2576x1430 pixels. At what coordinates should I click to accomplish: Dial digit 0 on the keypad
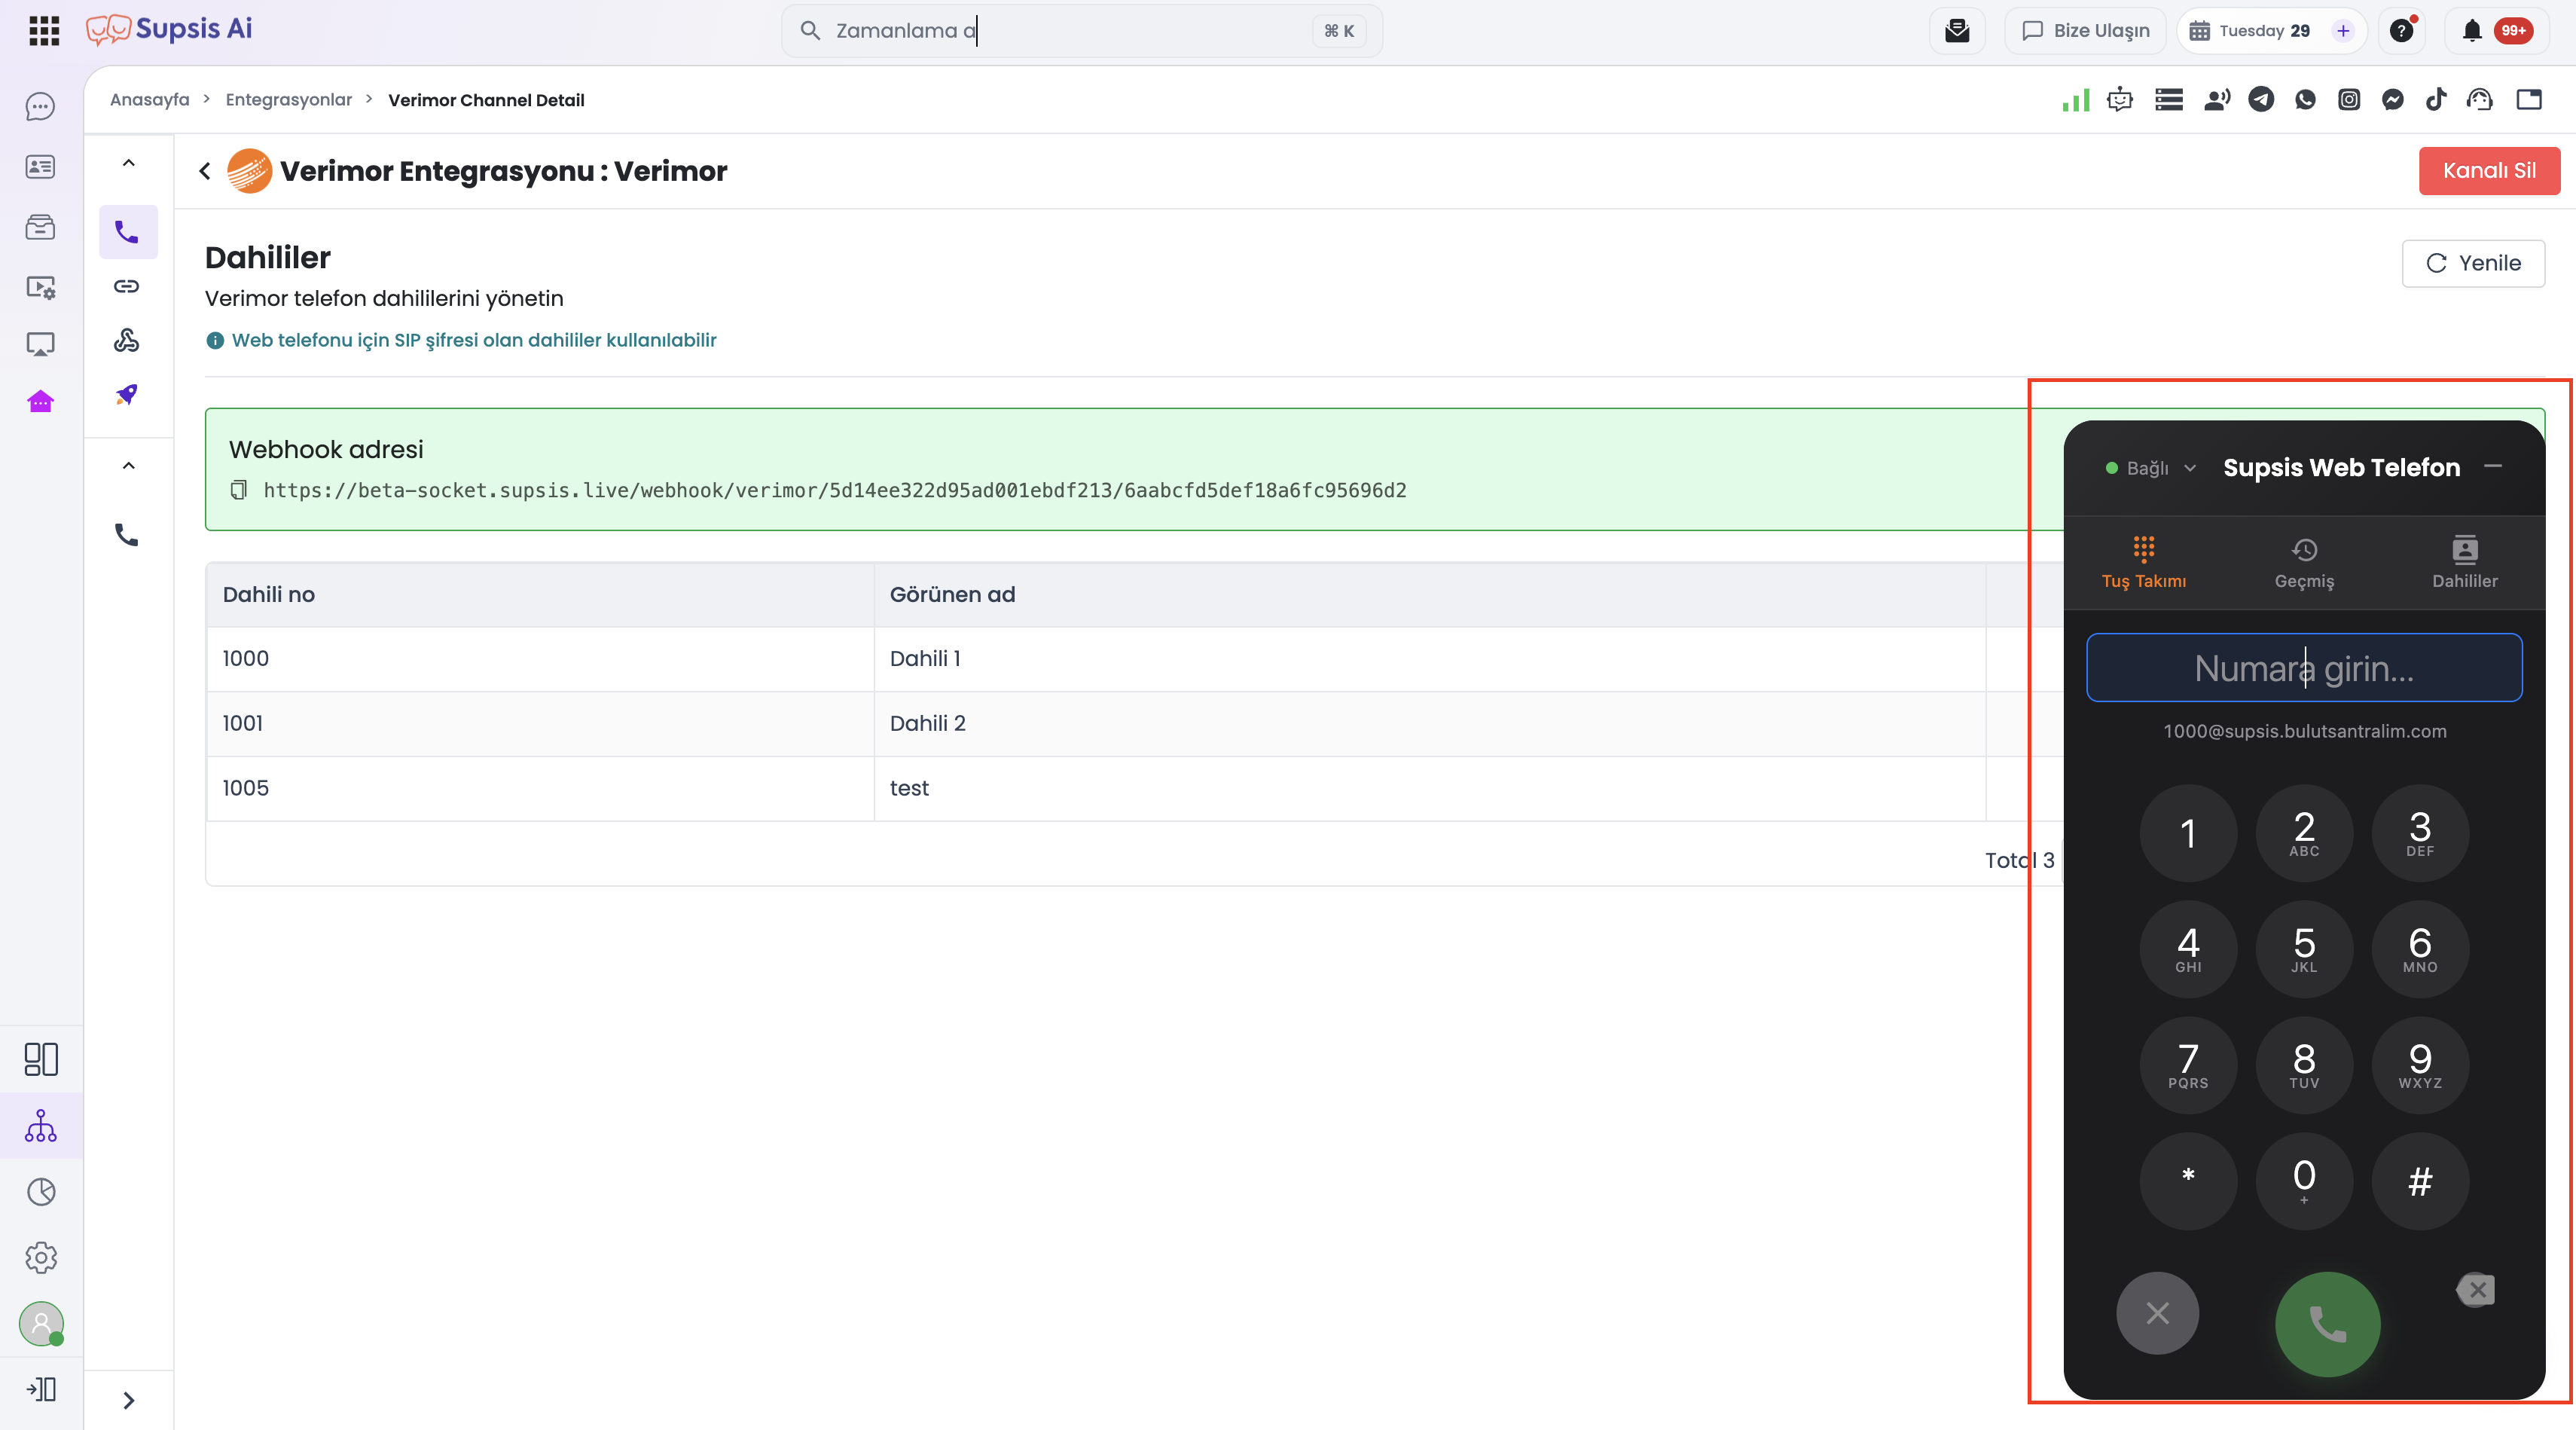[x=2304, y=1181]
